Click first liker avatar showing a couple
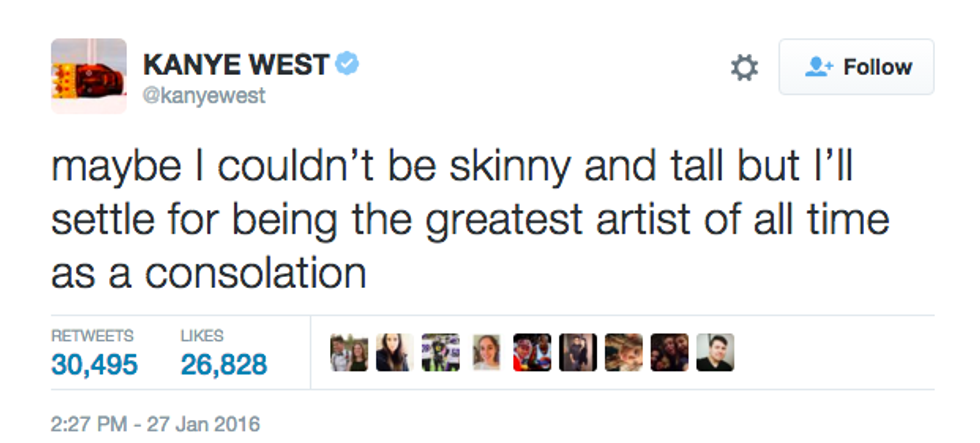The height and width of the screenshot is (443, 980). 349,353
